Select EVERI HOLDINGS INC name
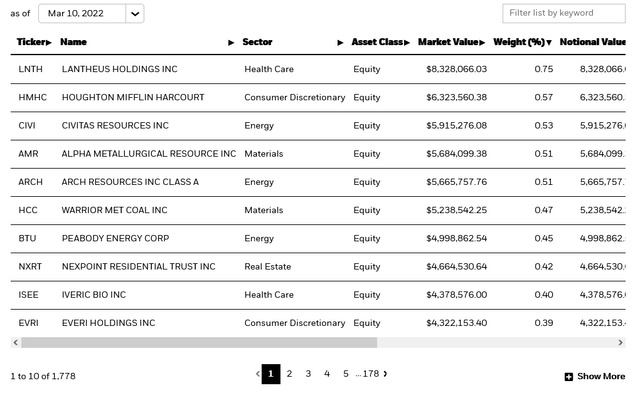Image resolution: width=640 pixels, height=398 pixels. [x=109, y=322]
